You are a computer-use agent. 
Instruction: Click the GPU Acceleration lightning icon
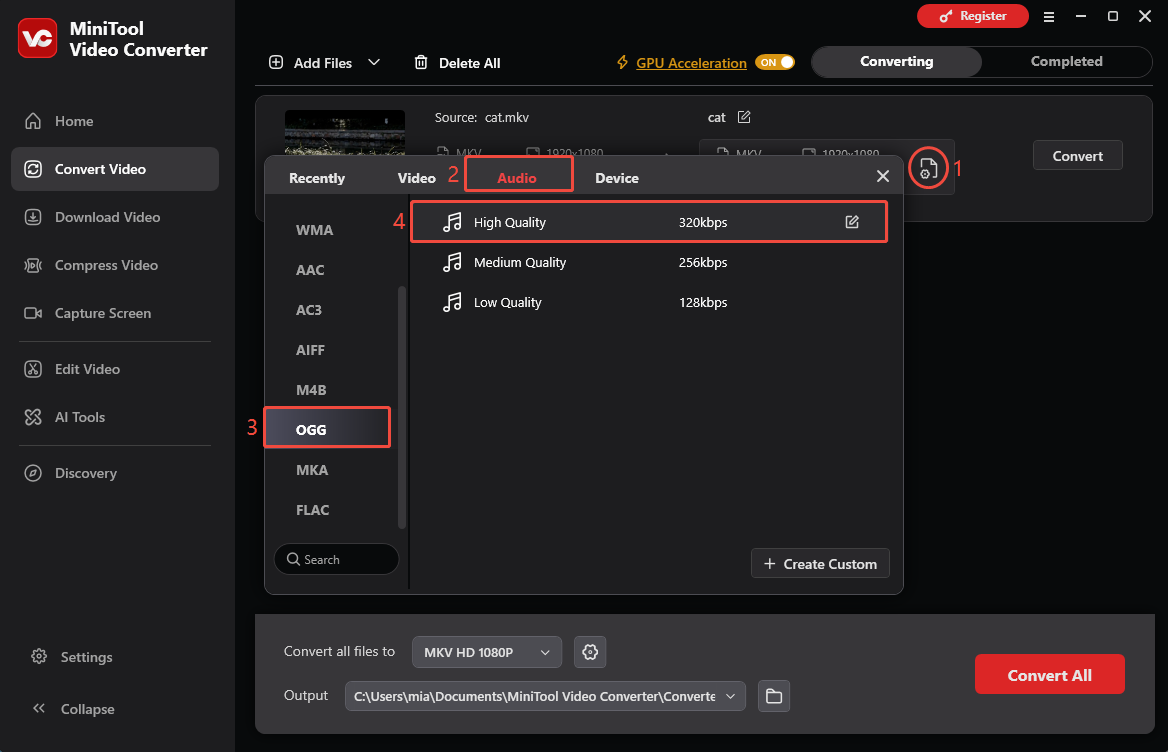pyautogui.click(x=623, y=63)
